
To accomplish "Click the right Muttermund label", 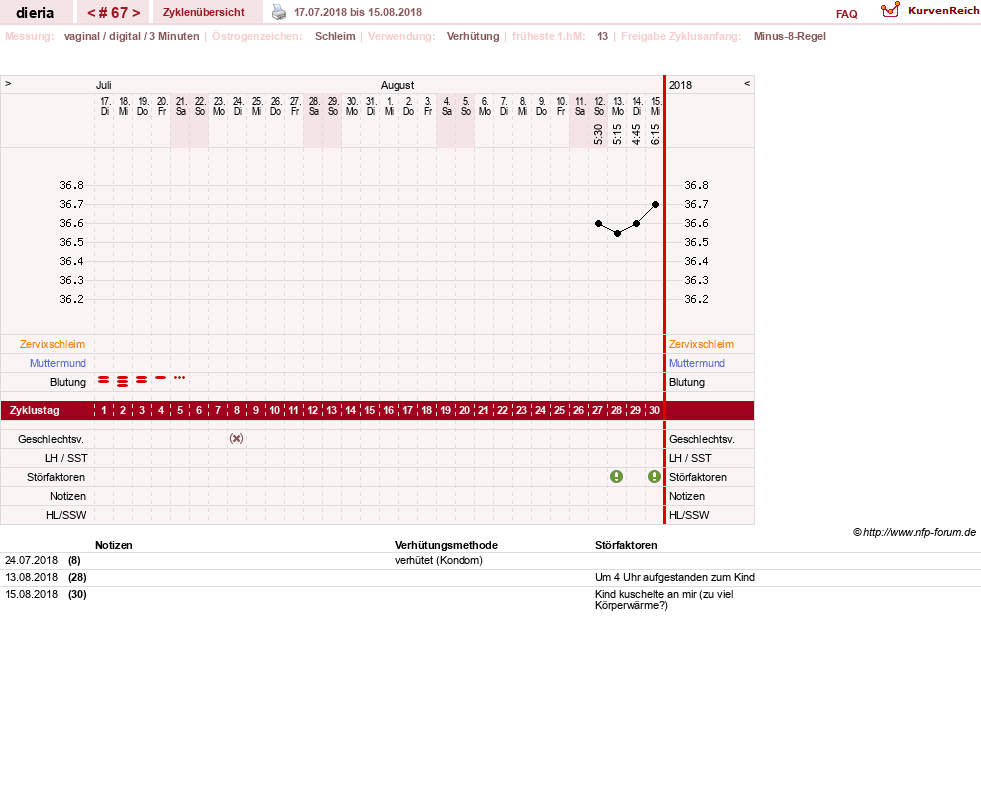I will click(x=697, y=363).
